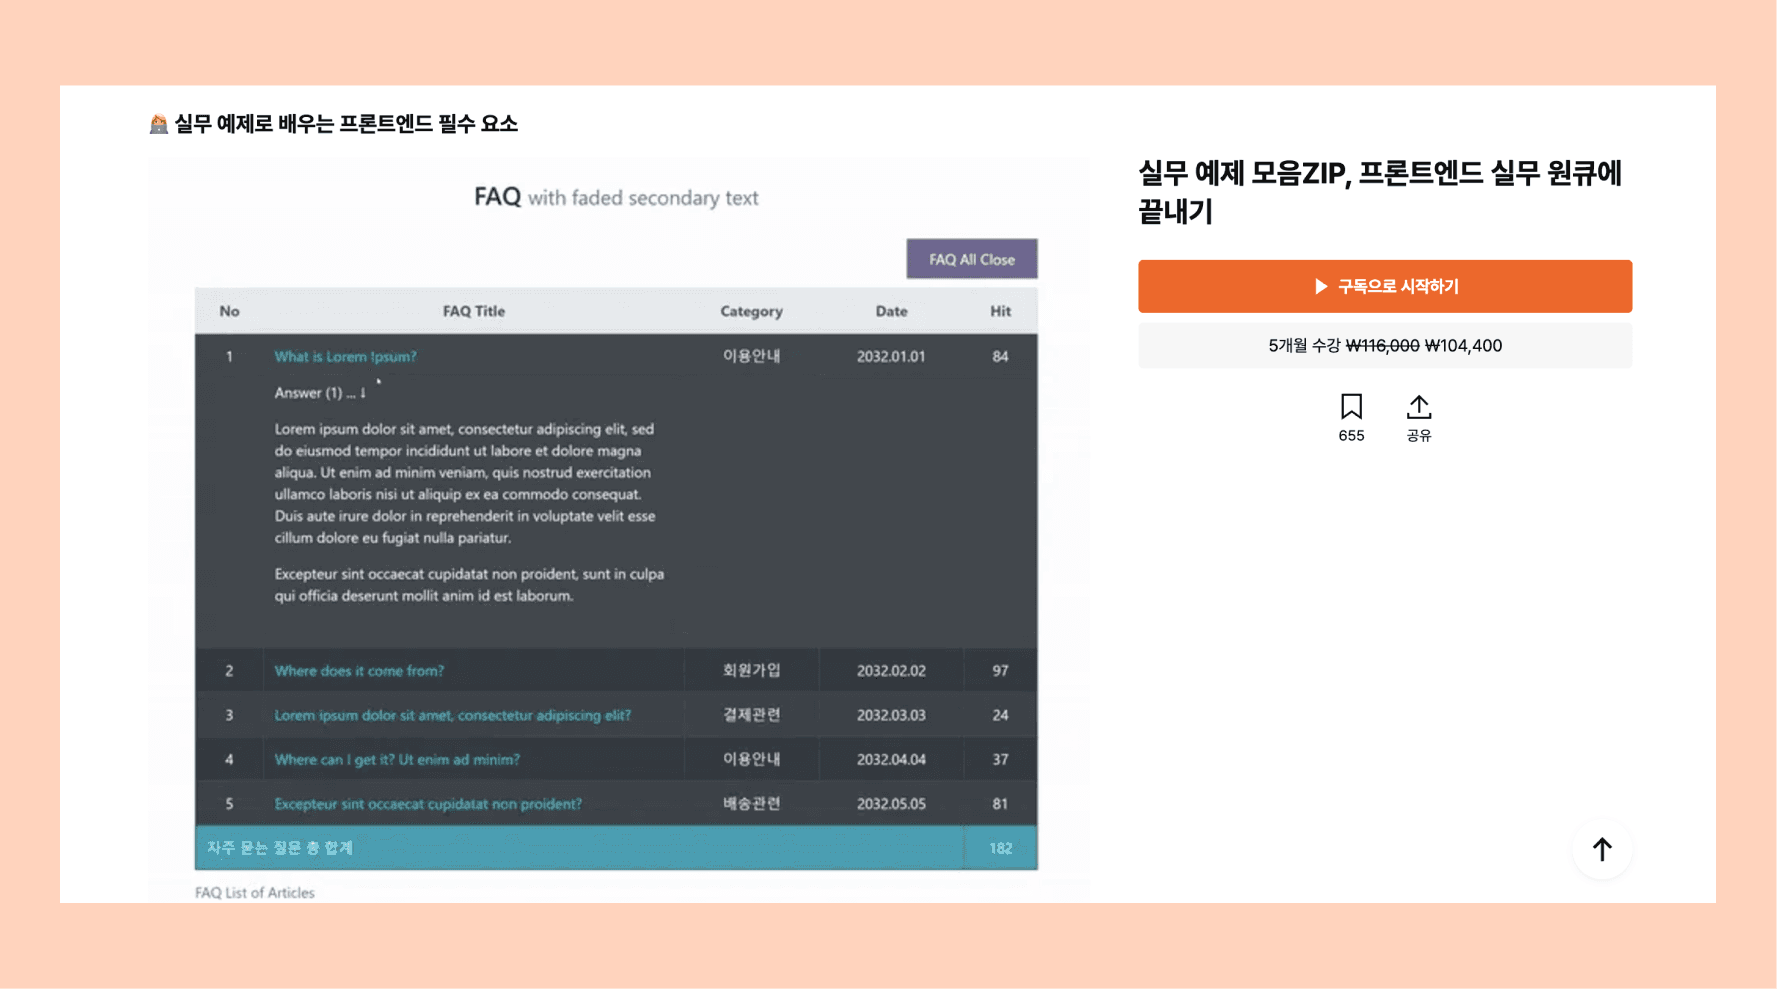Click the date cell 2032.01.01
Image resolution: width=1777 pixels, height=989 pixels.
coord(891,356)
